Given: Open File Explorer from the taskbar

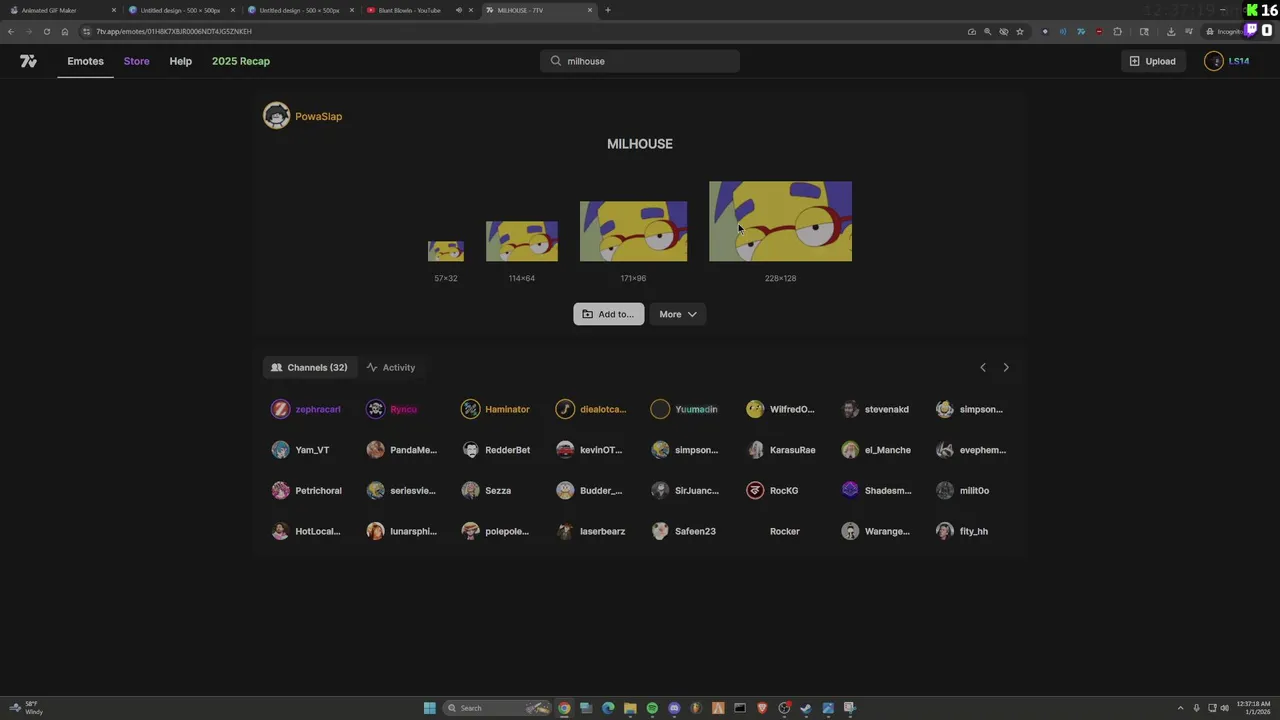Looking at the screenshot, I should (630, 708).
